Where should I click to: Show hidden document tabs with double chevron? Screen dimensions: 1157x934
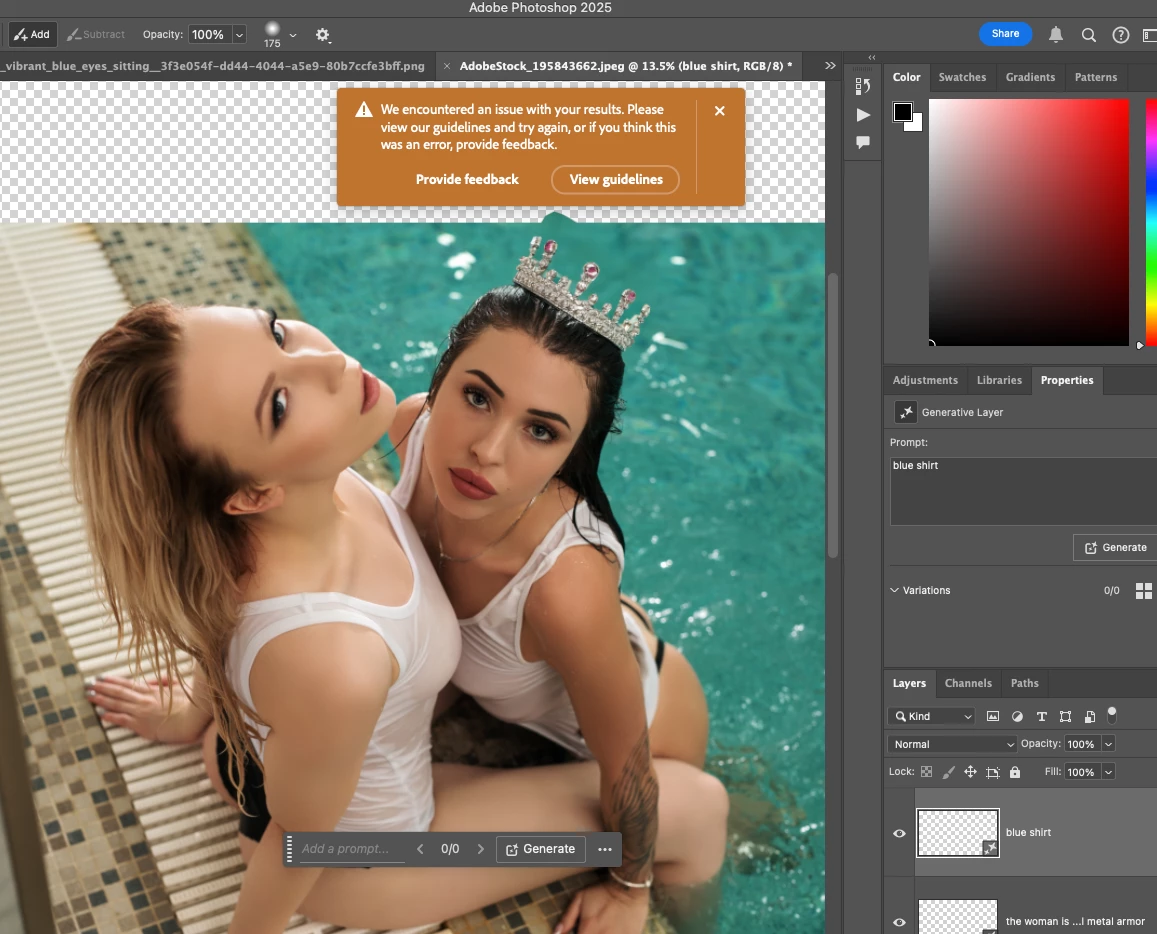coord(830,66)
